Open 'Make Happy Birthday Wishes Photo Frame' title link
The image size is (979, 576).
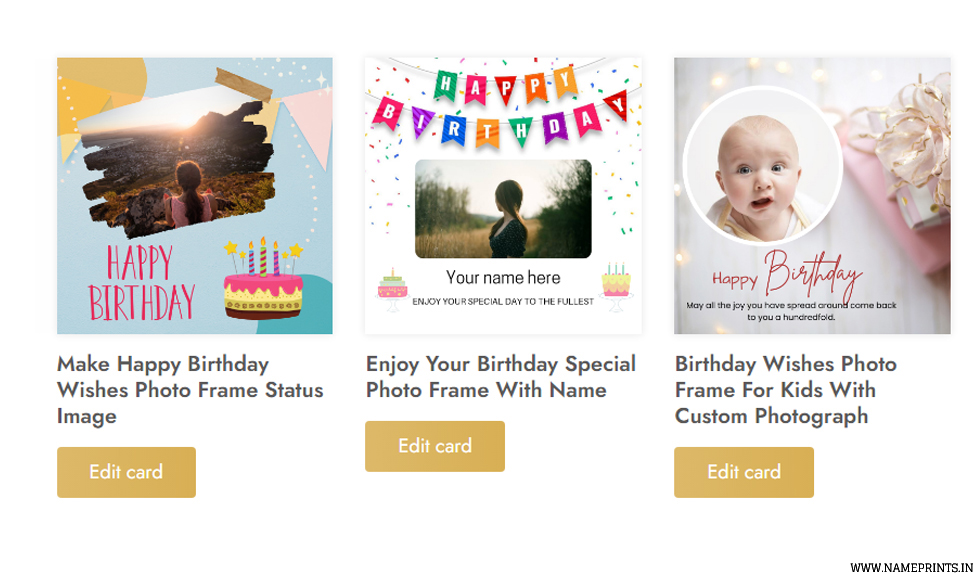[x=190, y=390]
